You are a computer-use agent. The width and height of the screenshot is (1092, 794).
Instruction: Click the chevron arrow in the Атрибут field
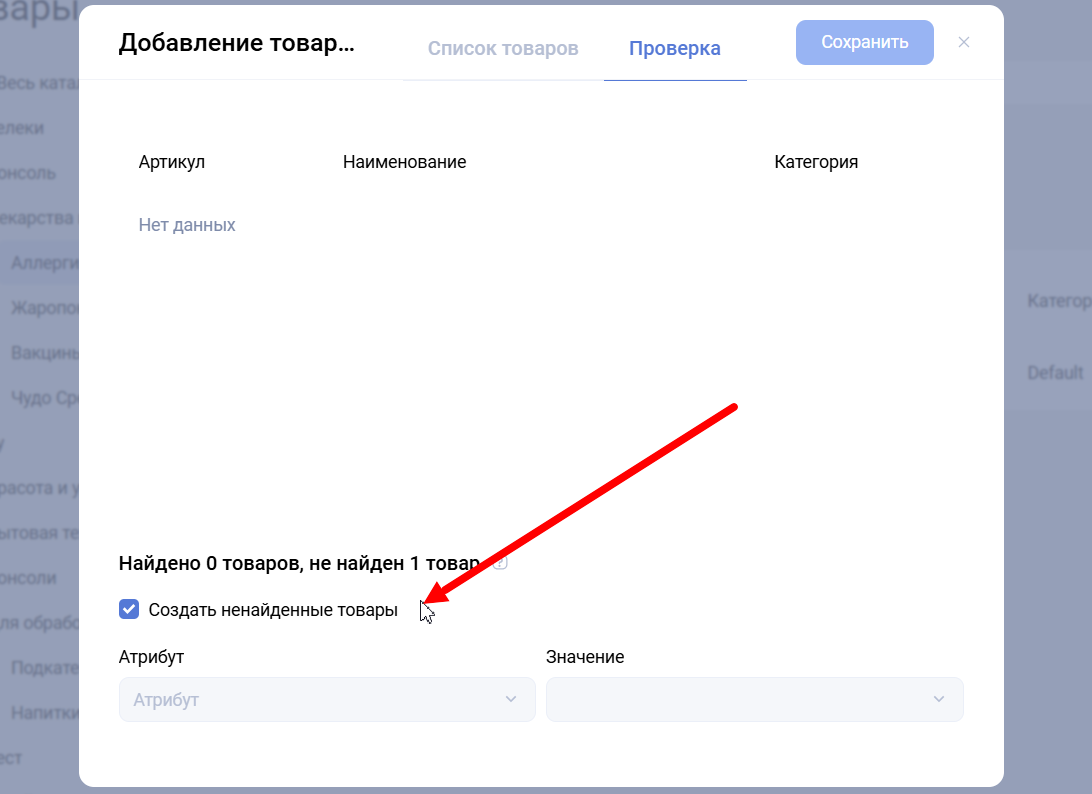click(x=511, y=699)
